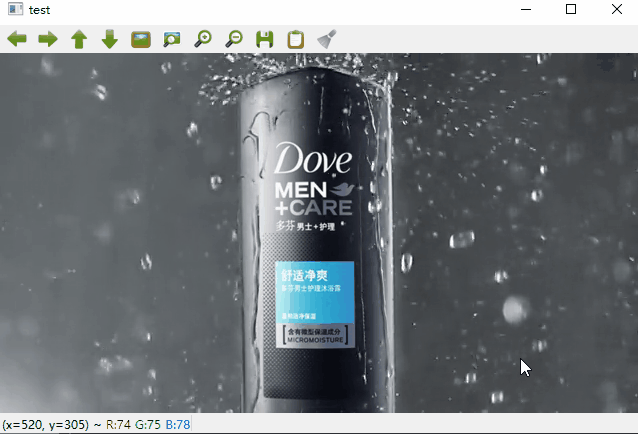Pan image right with right arrow

click(x=48, y=39)
